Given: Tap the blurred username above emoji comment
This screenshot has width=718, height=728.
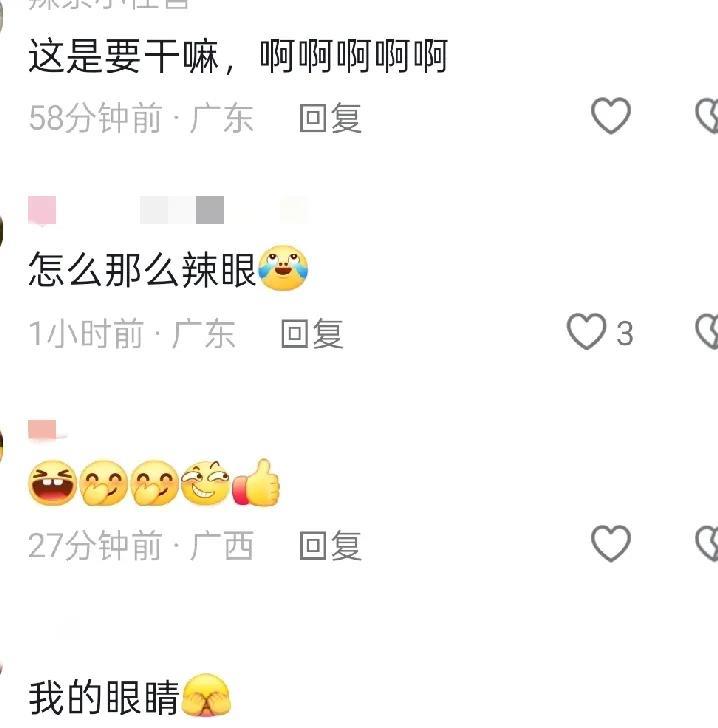Looking at the screenshot, I should [x=46, y=429].
